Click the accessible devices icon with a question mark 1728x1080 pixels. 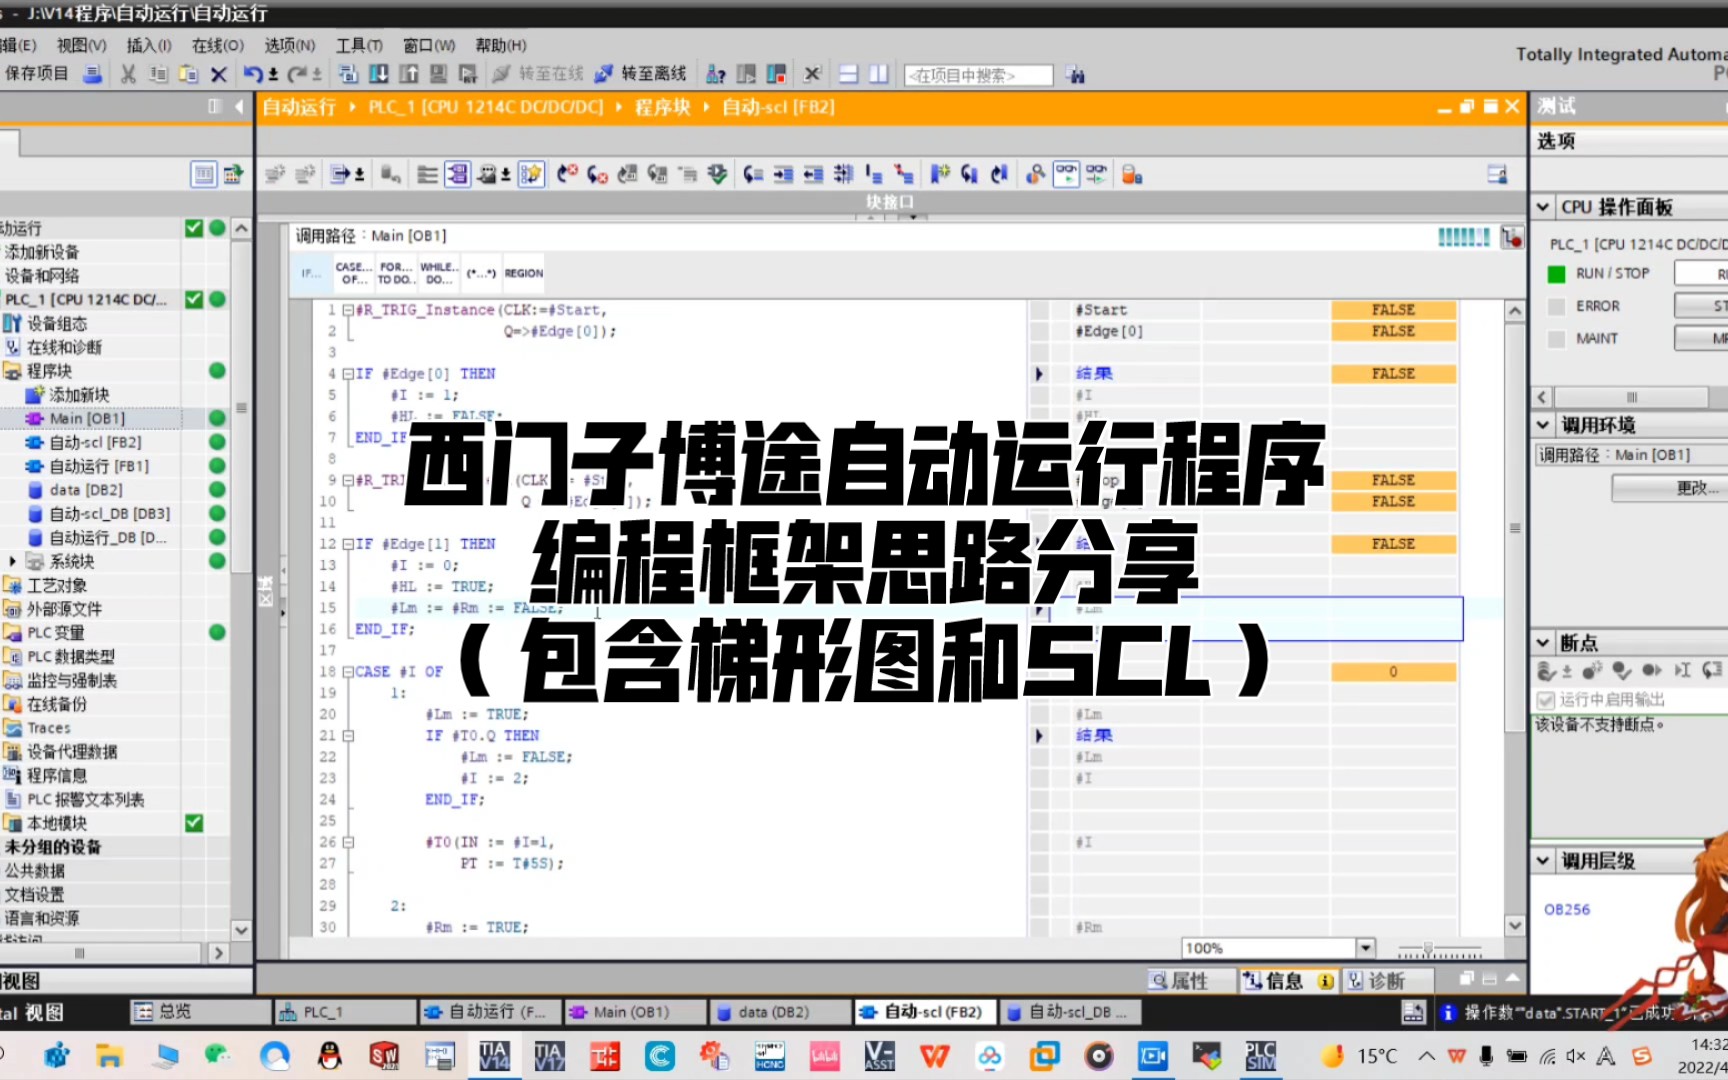point(716,74)
